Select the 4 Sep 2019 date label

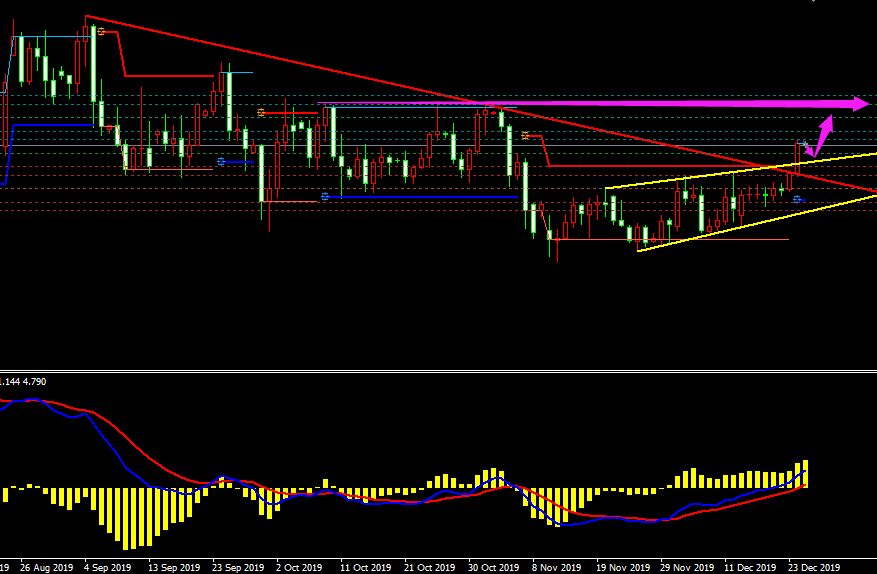point(108,567)
